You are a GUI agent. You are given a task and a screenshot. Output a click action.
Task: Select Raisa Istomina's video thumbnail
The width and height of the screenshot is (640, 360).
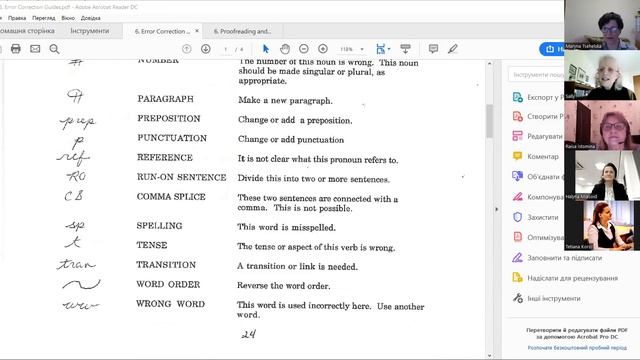(602, 125)
